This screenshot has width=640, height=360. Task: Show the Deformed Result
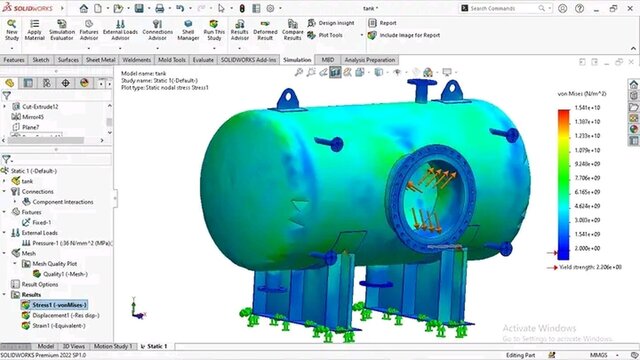tap(265, 30)
